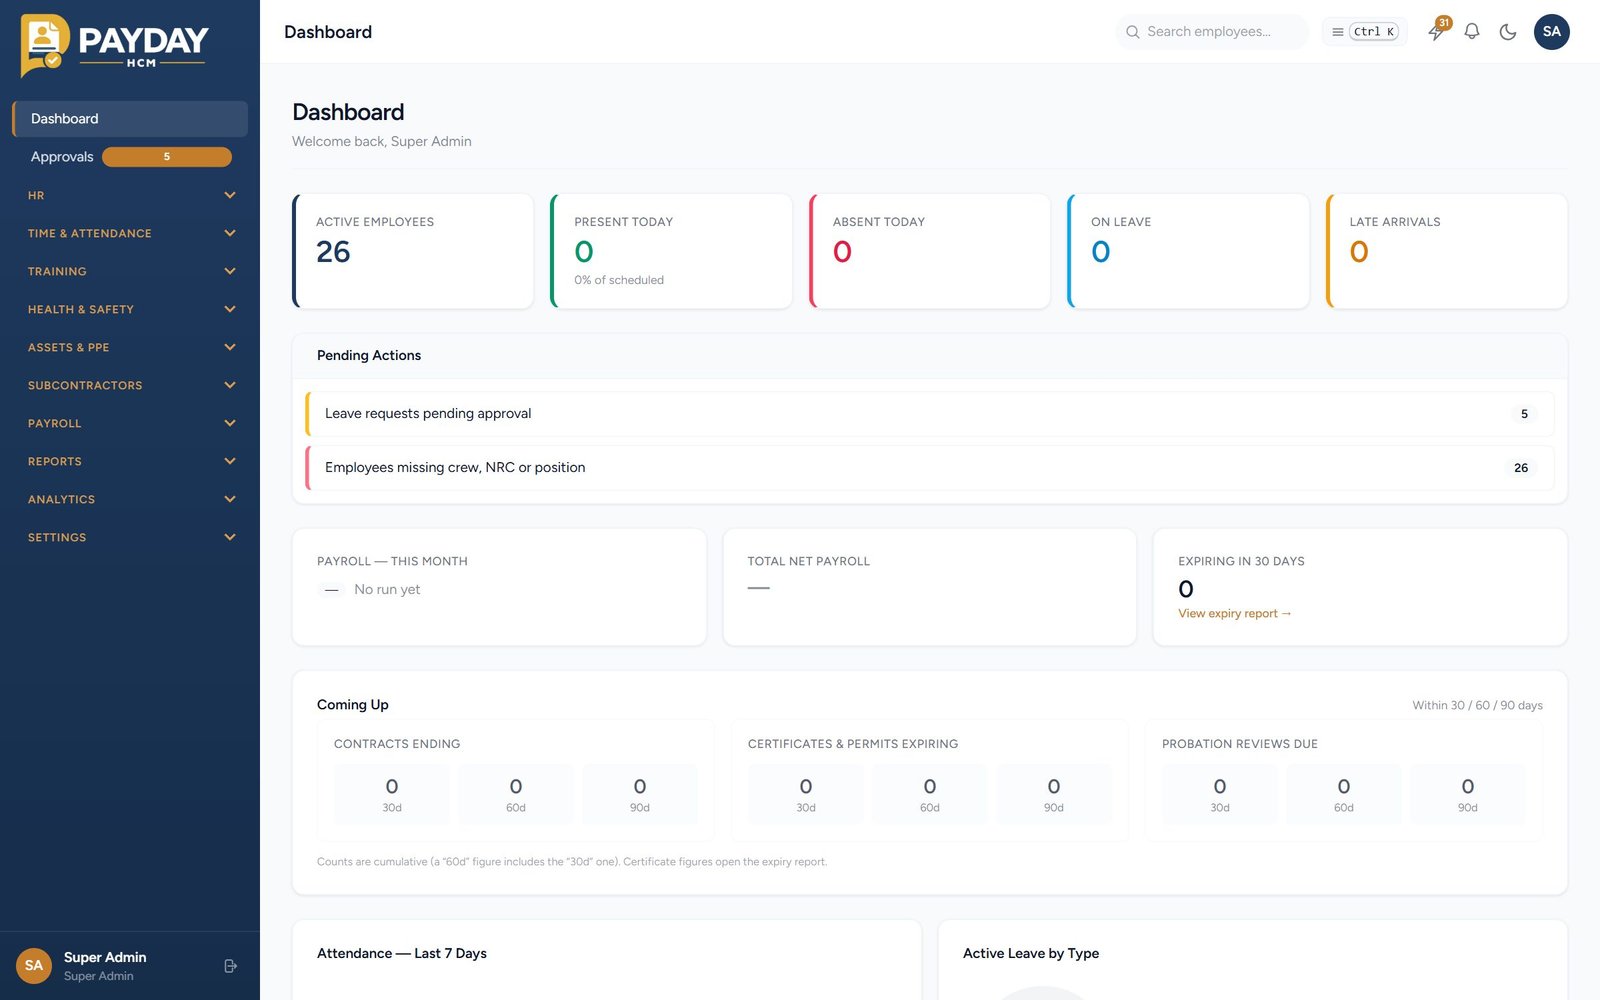The width and height of the screenshot is (1600, 1000).
Task: Open the PAYROLL menu label
Action: click(55, 424)
